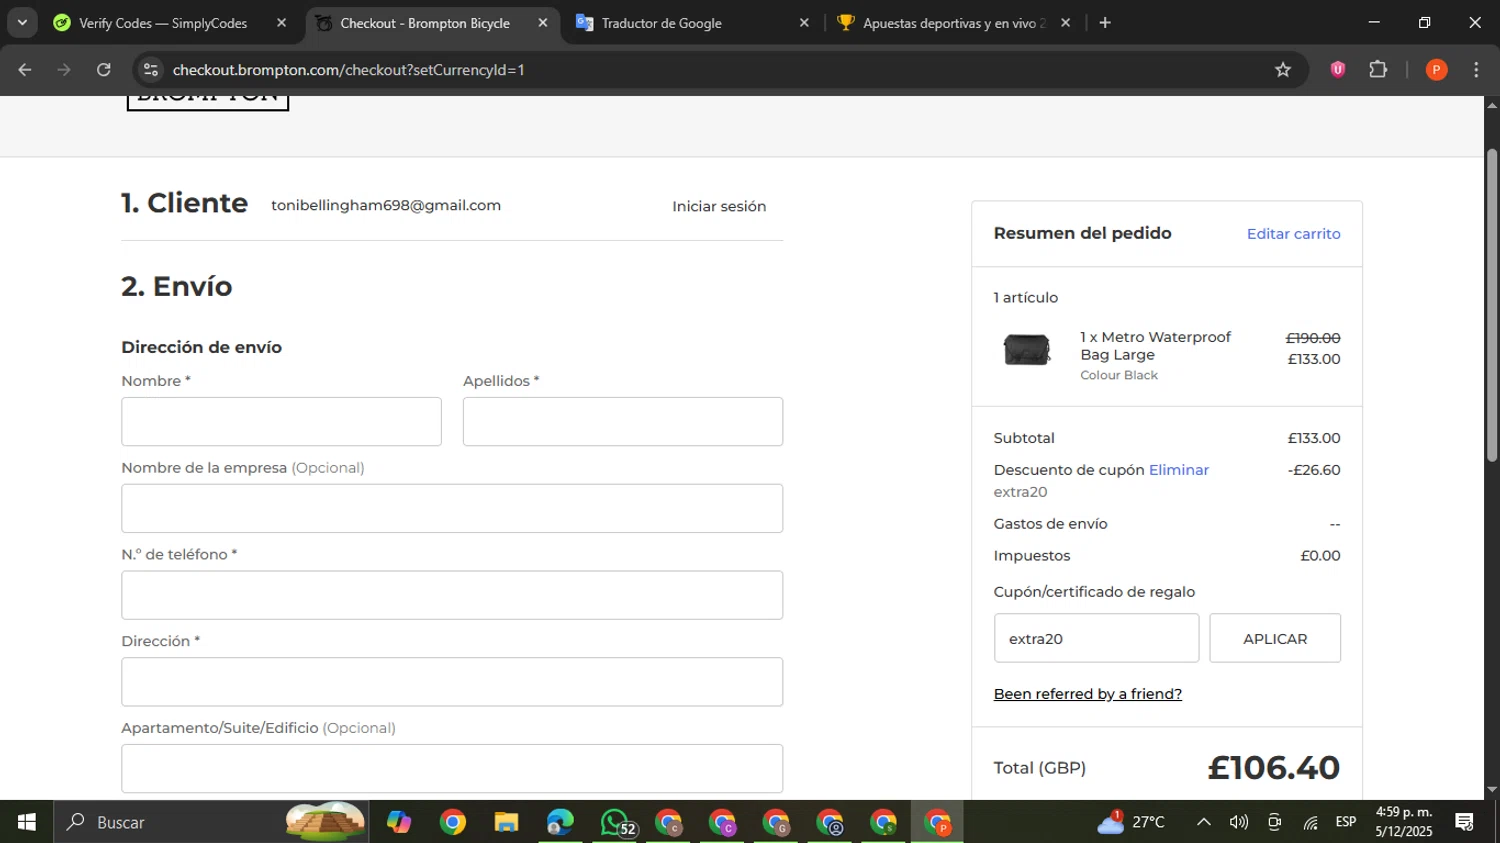Open the weather widget showing 27°C
Screen dimensions: 1500x843
click(1132, 822)
